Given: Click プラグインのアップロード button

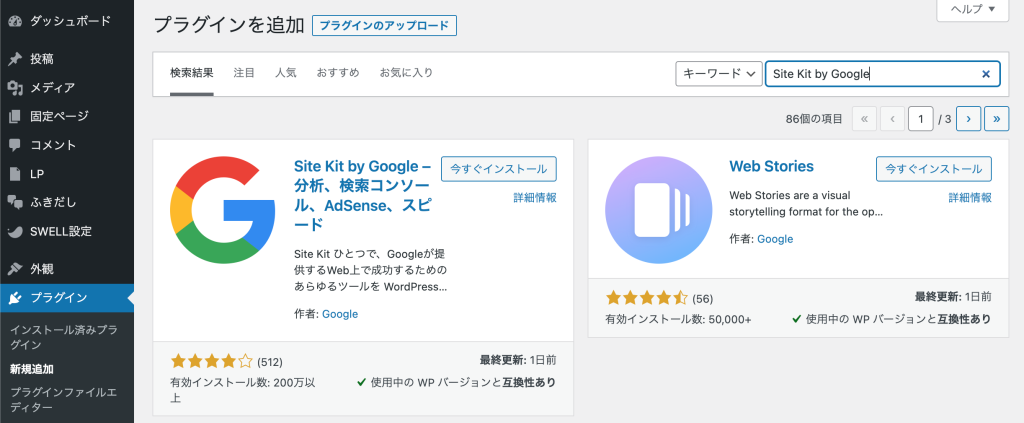Looking at the screenshot, I should 385,25.
